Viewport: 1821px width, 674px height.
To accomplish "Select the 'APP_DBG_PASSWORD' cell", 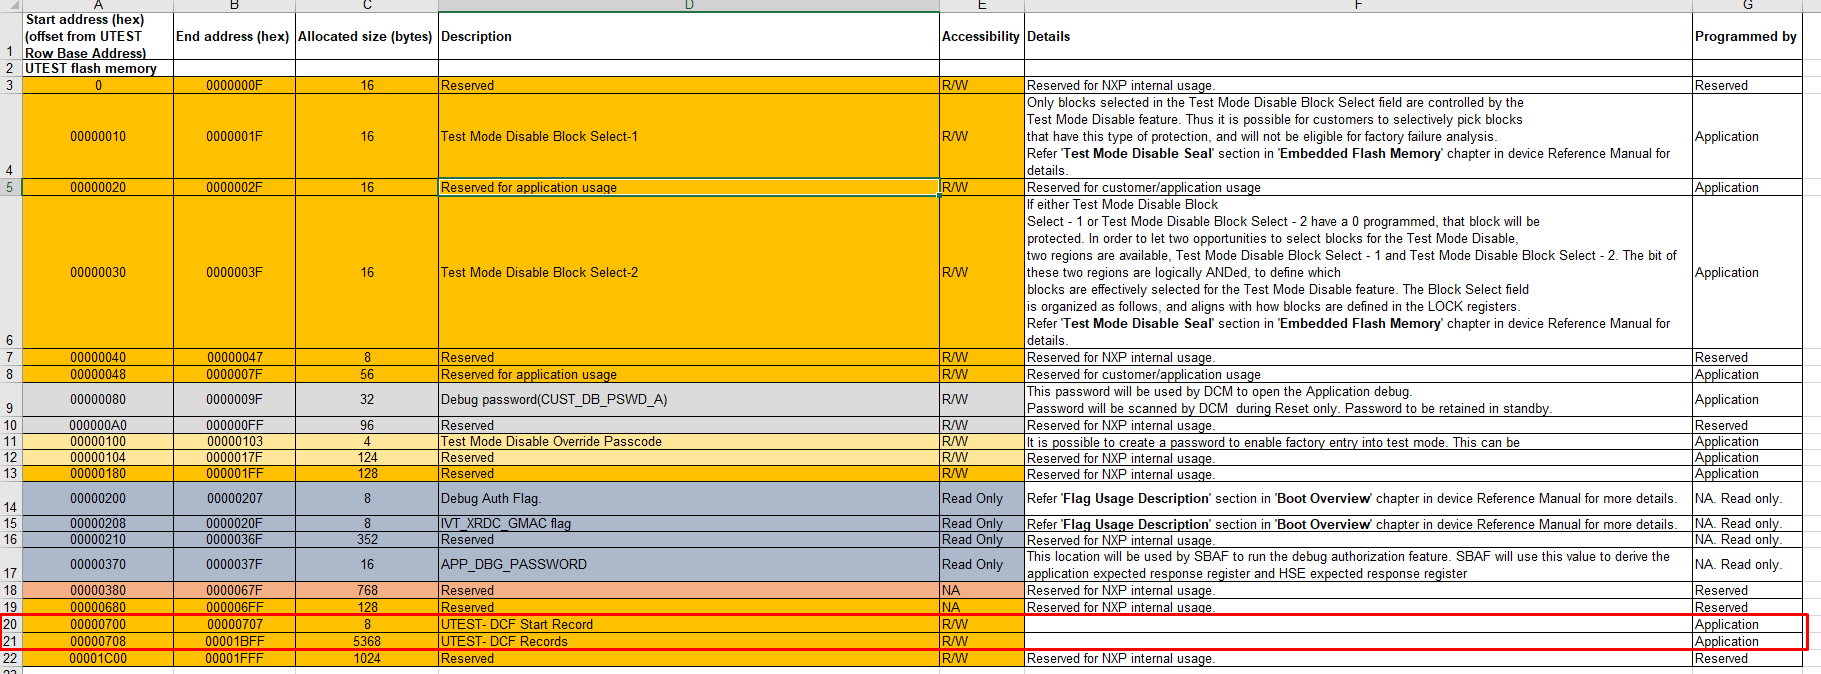I will [689, 564].
